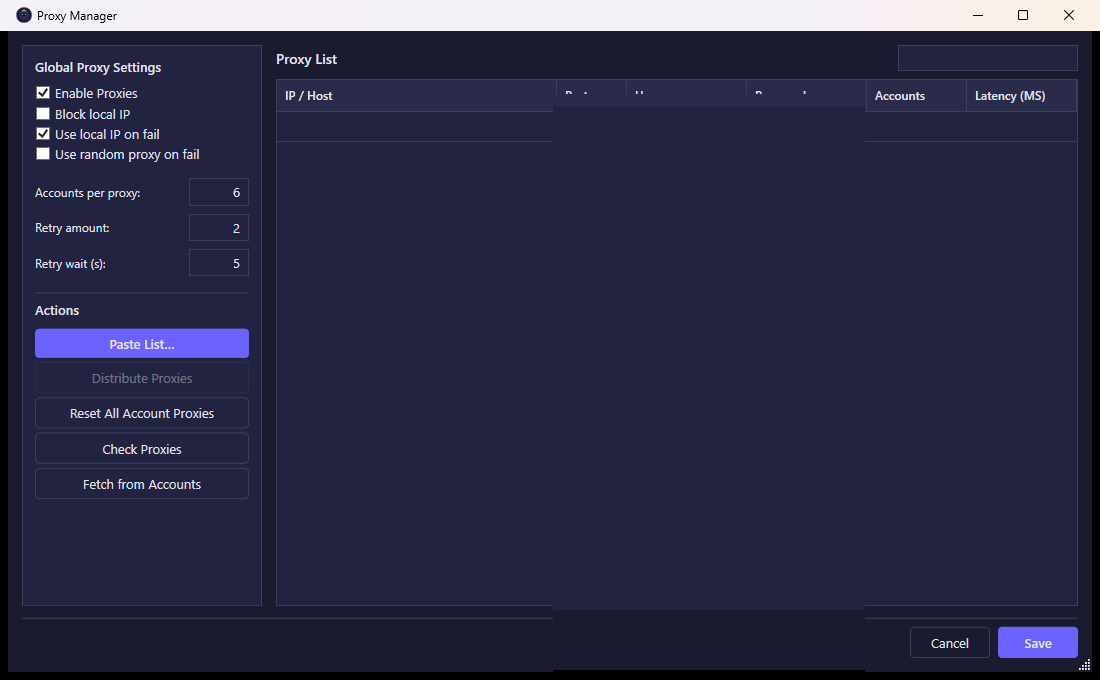This screenshot has height=680, width=1100.
Task: Fetch proxies from Accounts
Action: click(142, 484)
